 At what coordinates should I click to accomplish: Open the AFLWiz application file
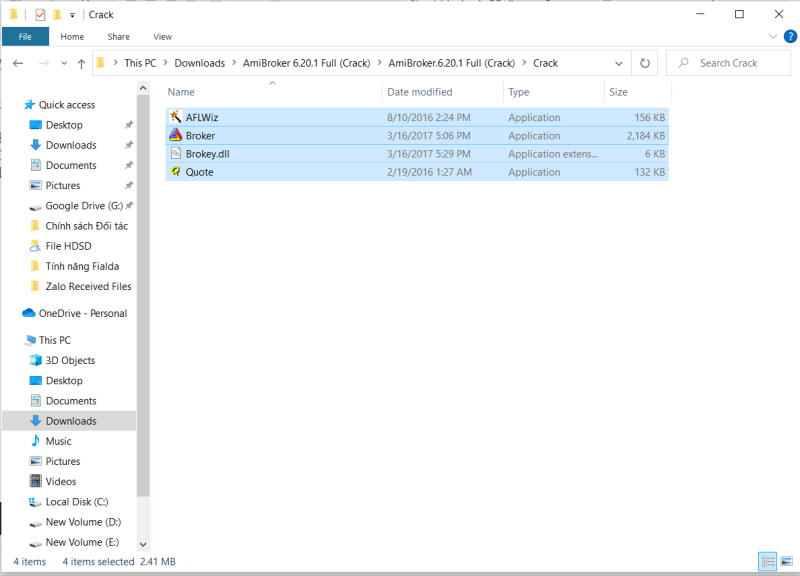[x=201, y=118]
